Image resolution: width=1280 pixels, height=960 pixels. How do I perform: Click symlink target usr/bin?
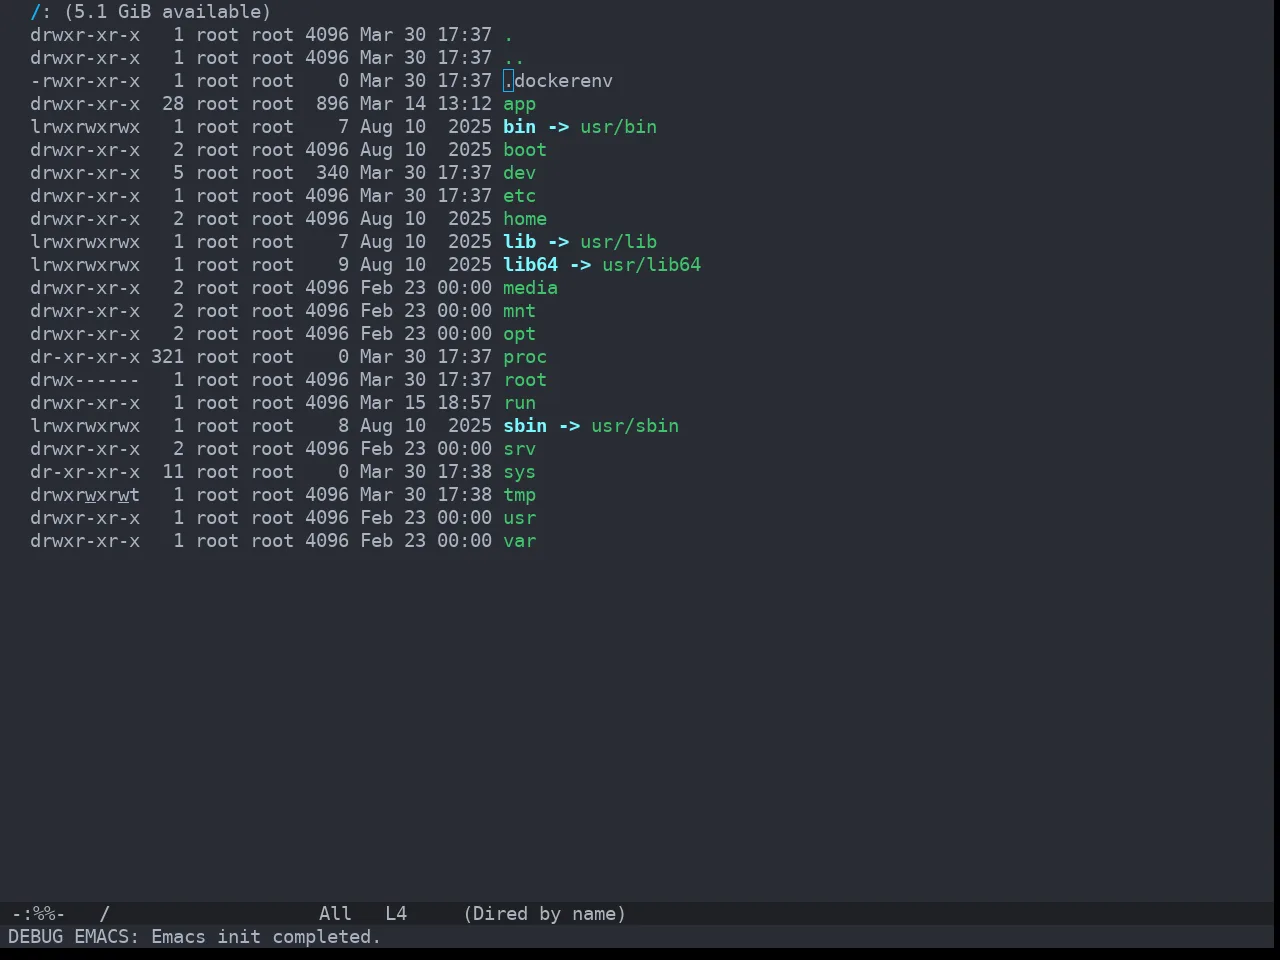[618, 127]
